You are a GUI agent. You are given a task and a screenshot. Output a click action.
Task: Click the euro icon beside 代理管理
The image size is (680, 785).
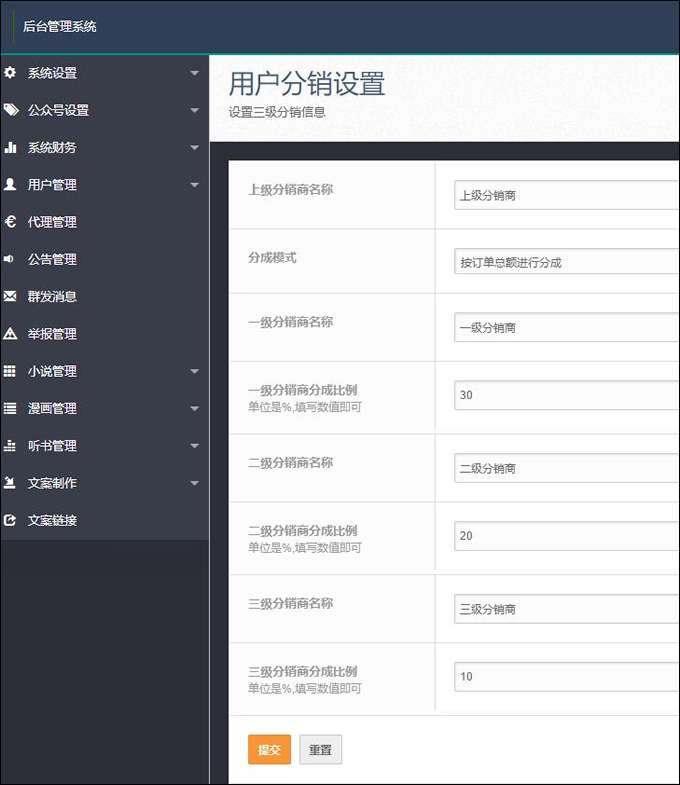point(10,222)
